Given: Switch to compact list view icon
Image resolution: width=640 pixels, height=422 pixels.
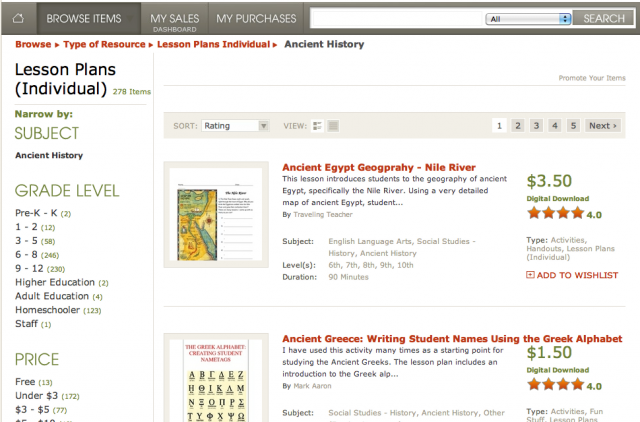Looking at the screenshot, I should pyautogui.click(x=333, y=126).
